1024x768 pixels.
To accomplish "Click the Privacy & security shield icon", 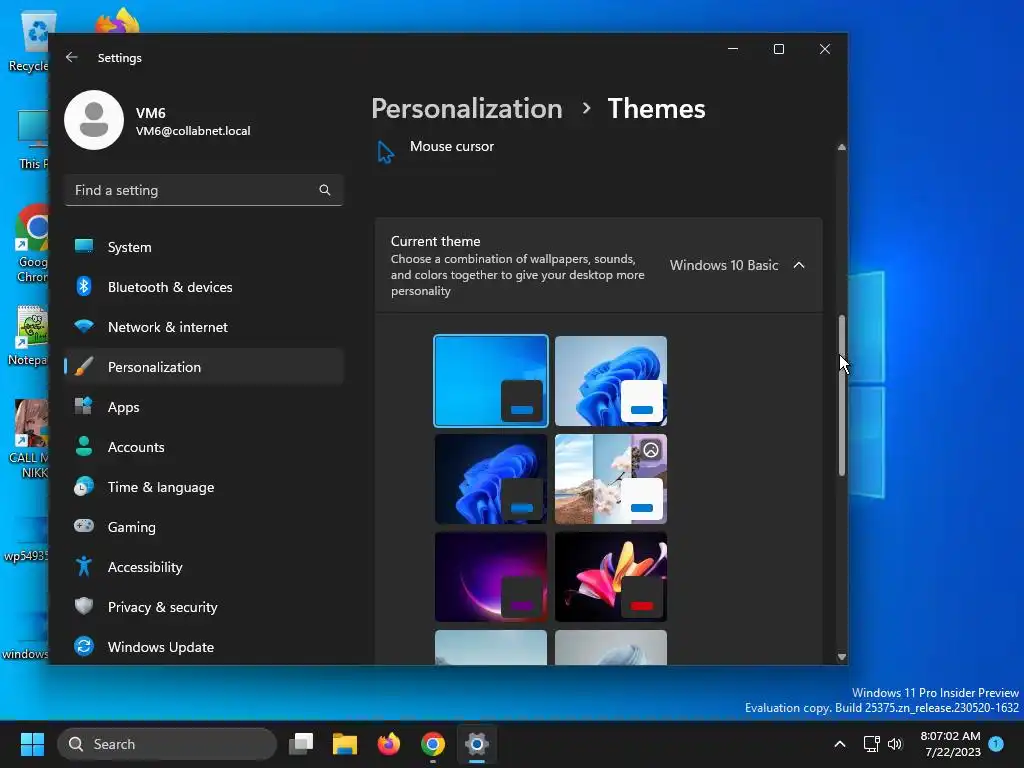I will (x=84, y=606).
